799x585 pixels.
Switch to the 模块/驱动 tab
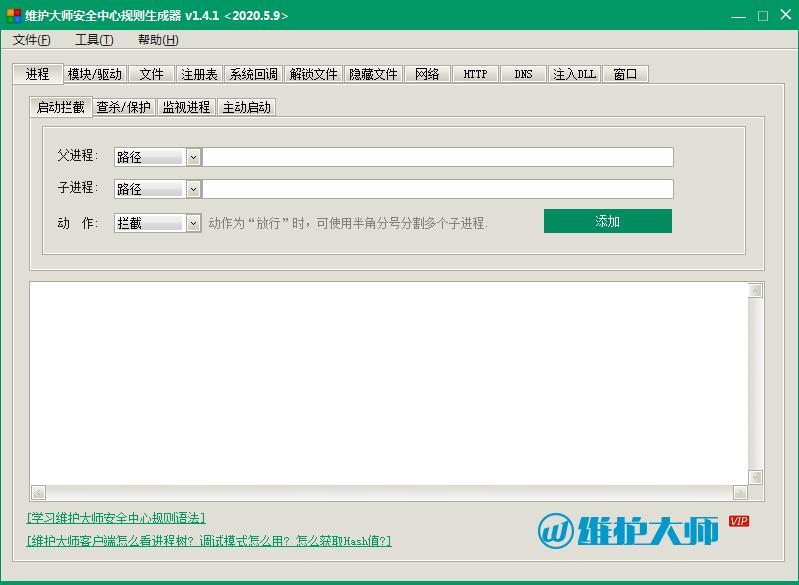95,74
